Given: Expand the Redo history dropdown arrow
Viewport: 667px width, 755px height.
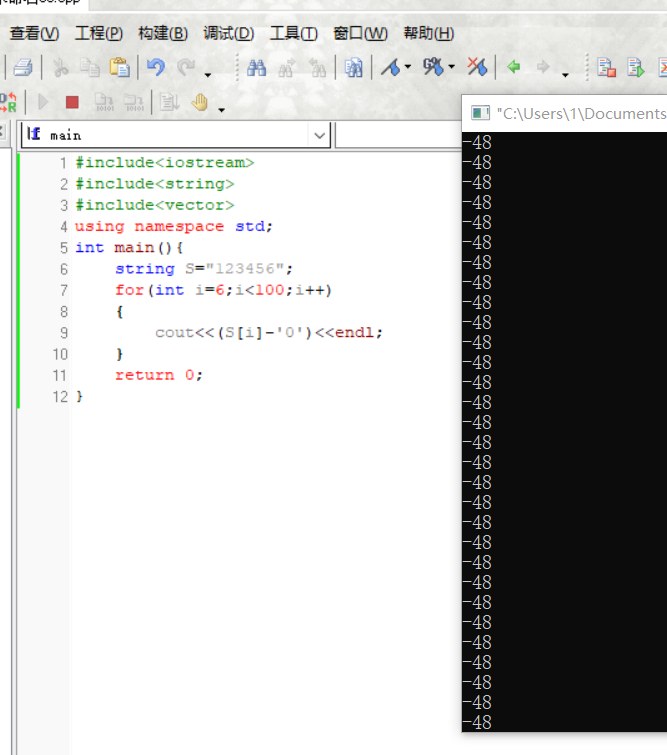Looking at the screenshot, I should 208,75.
